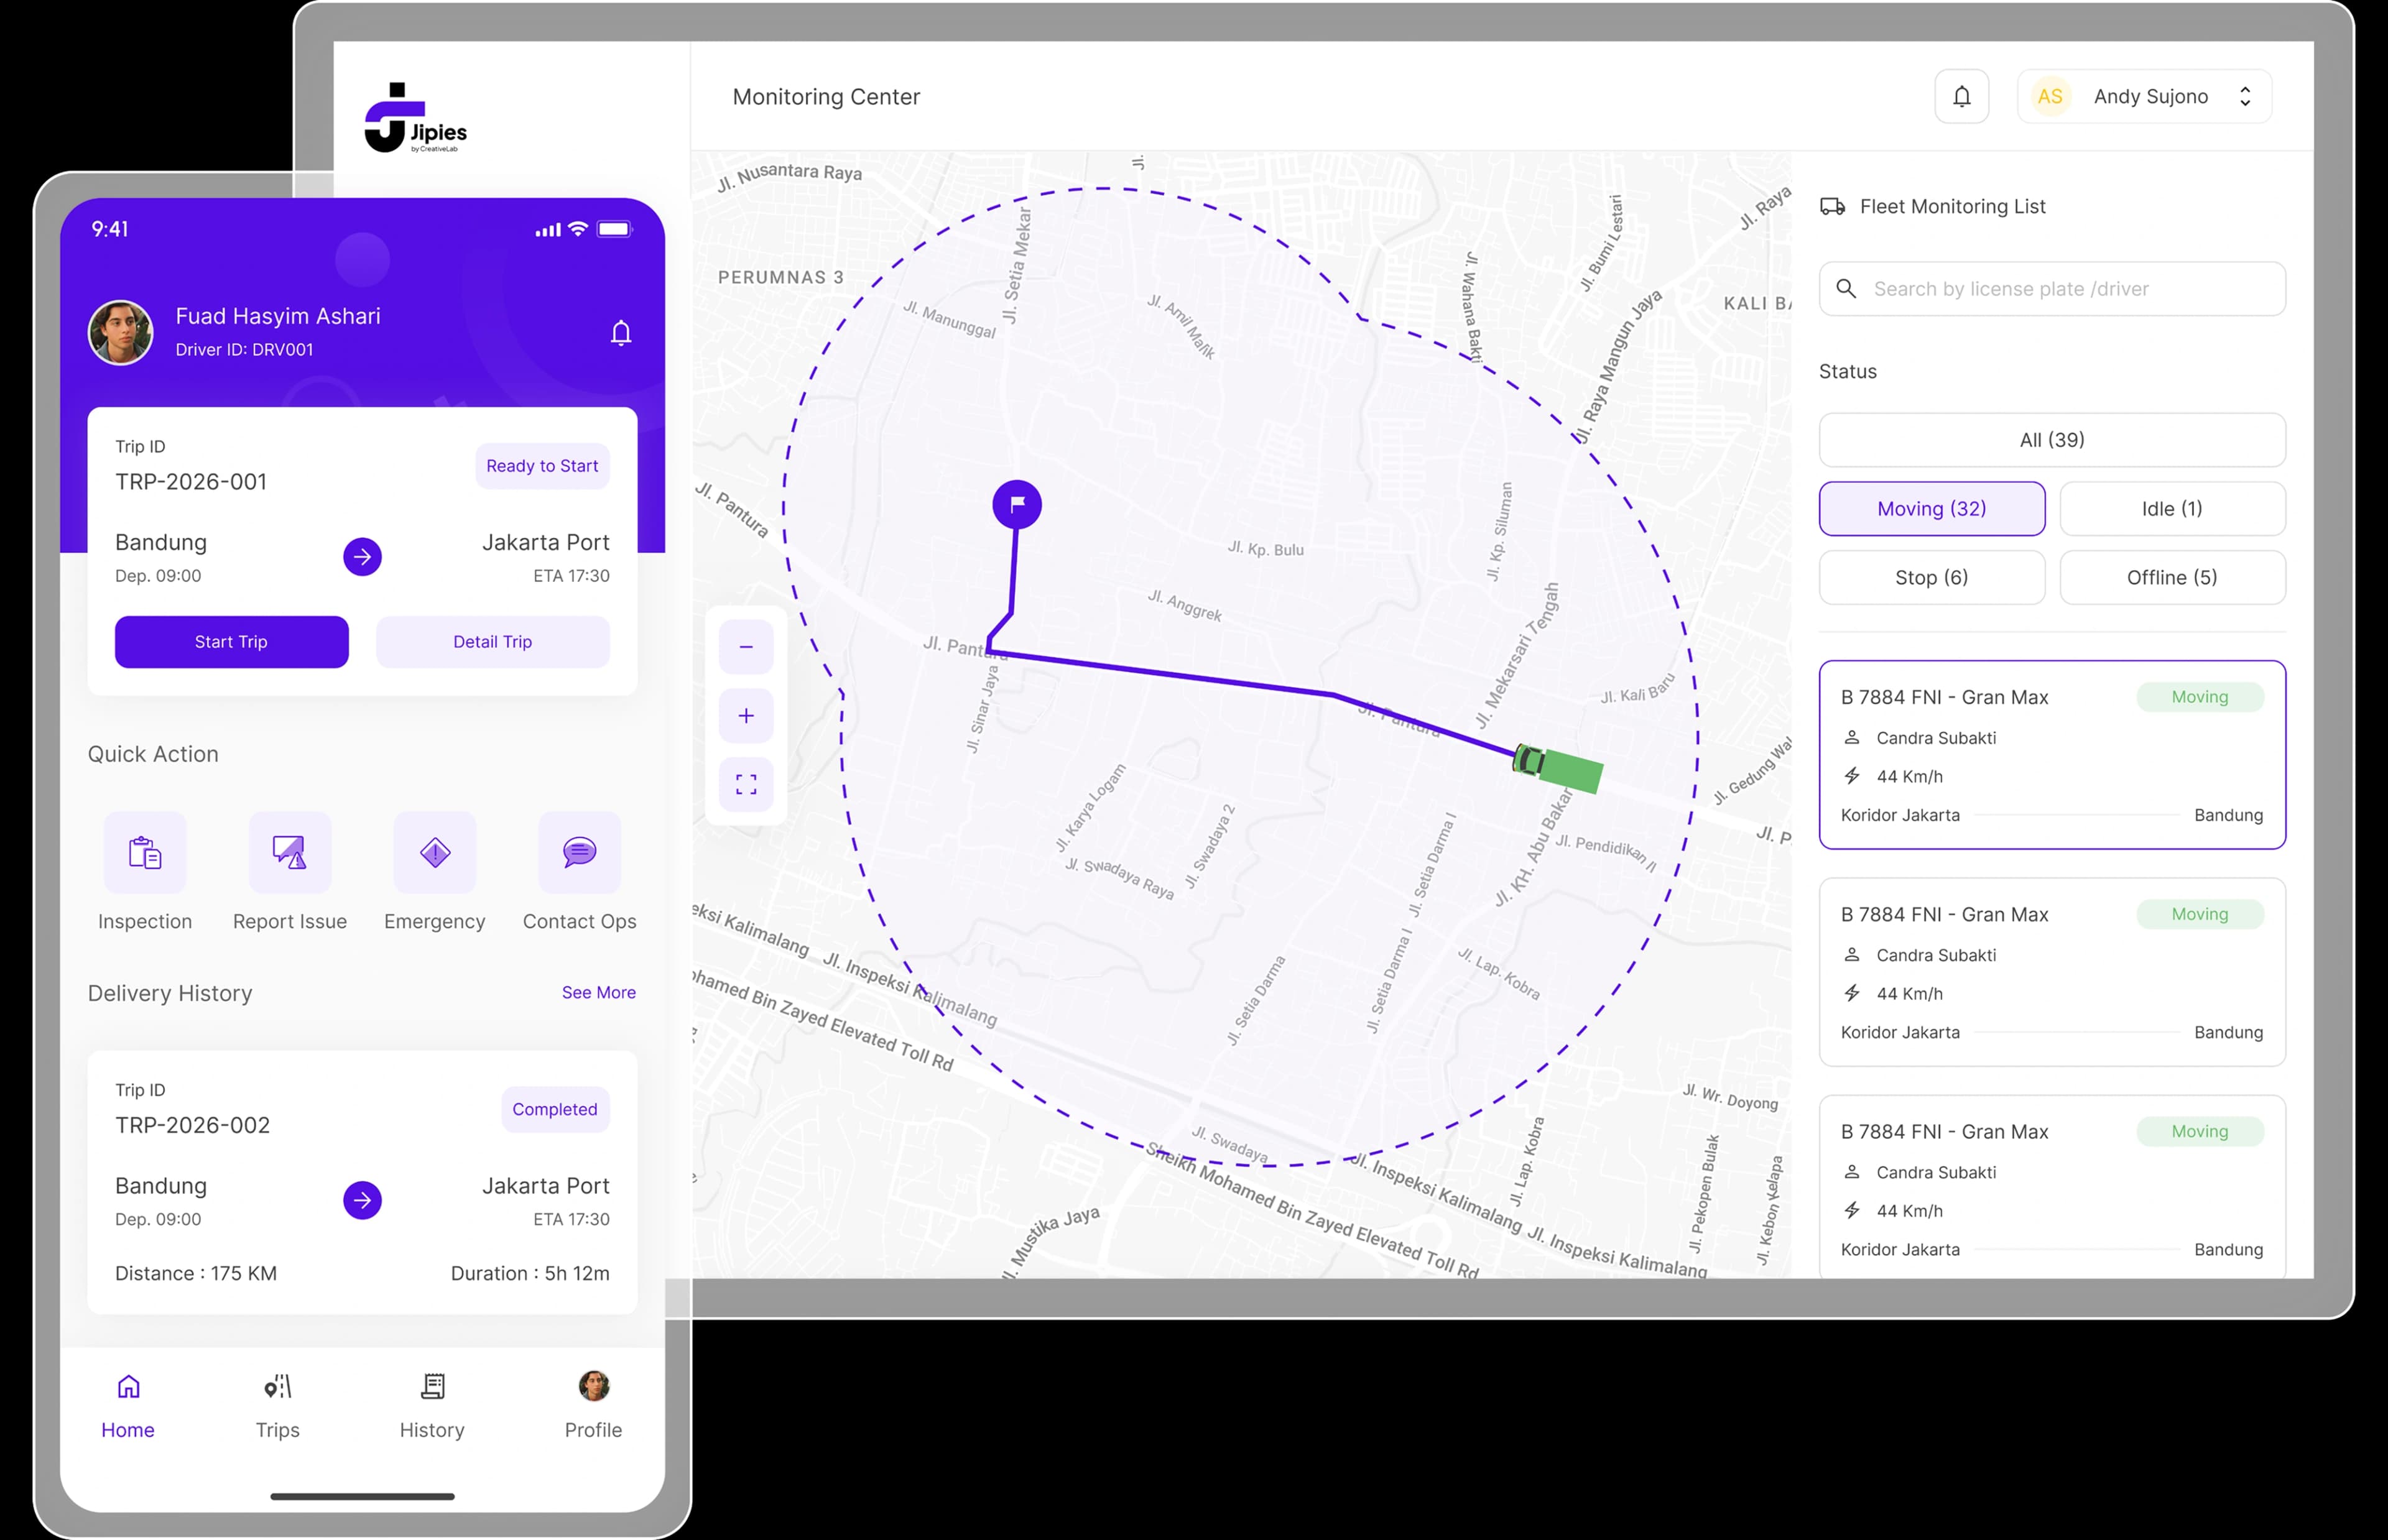
Task: Click the TRP-2026-002 trip ID text
Action: 192,1125
